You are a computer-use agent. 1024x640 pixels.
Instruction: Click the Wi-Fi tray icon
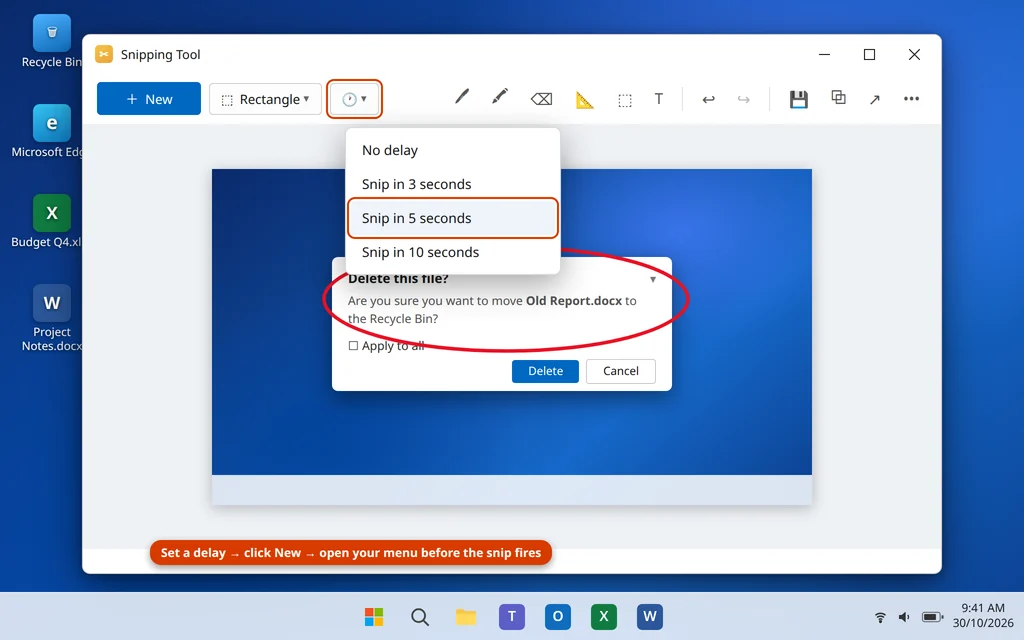click(x=880, y=616)
